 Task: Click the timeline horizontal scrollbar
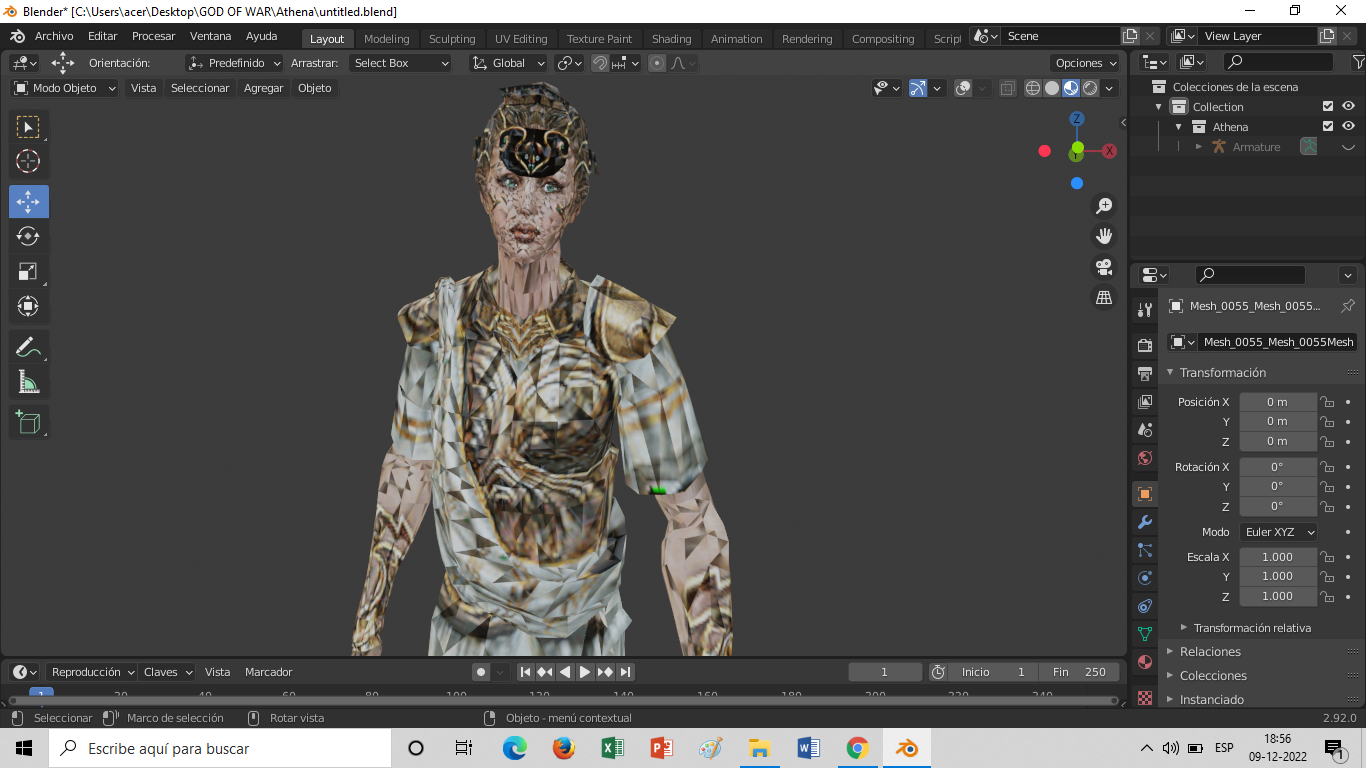coord(563,700)
